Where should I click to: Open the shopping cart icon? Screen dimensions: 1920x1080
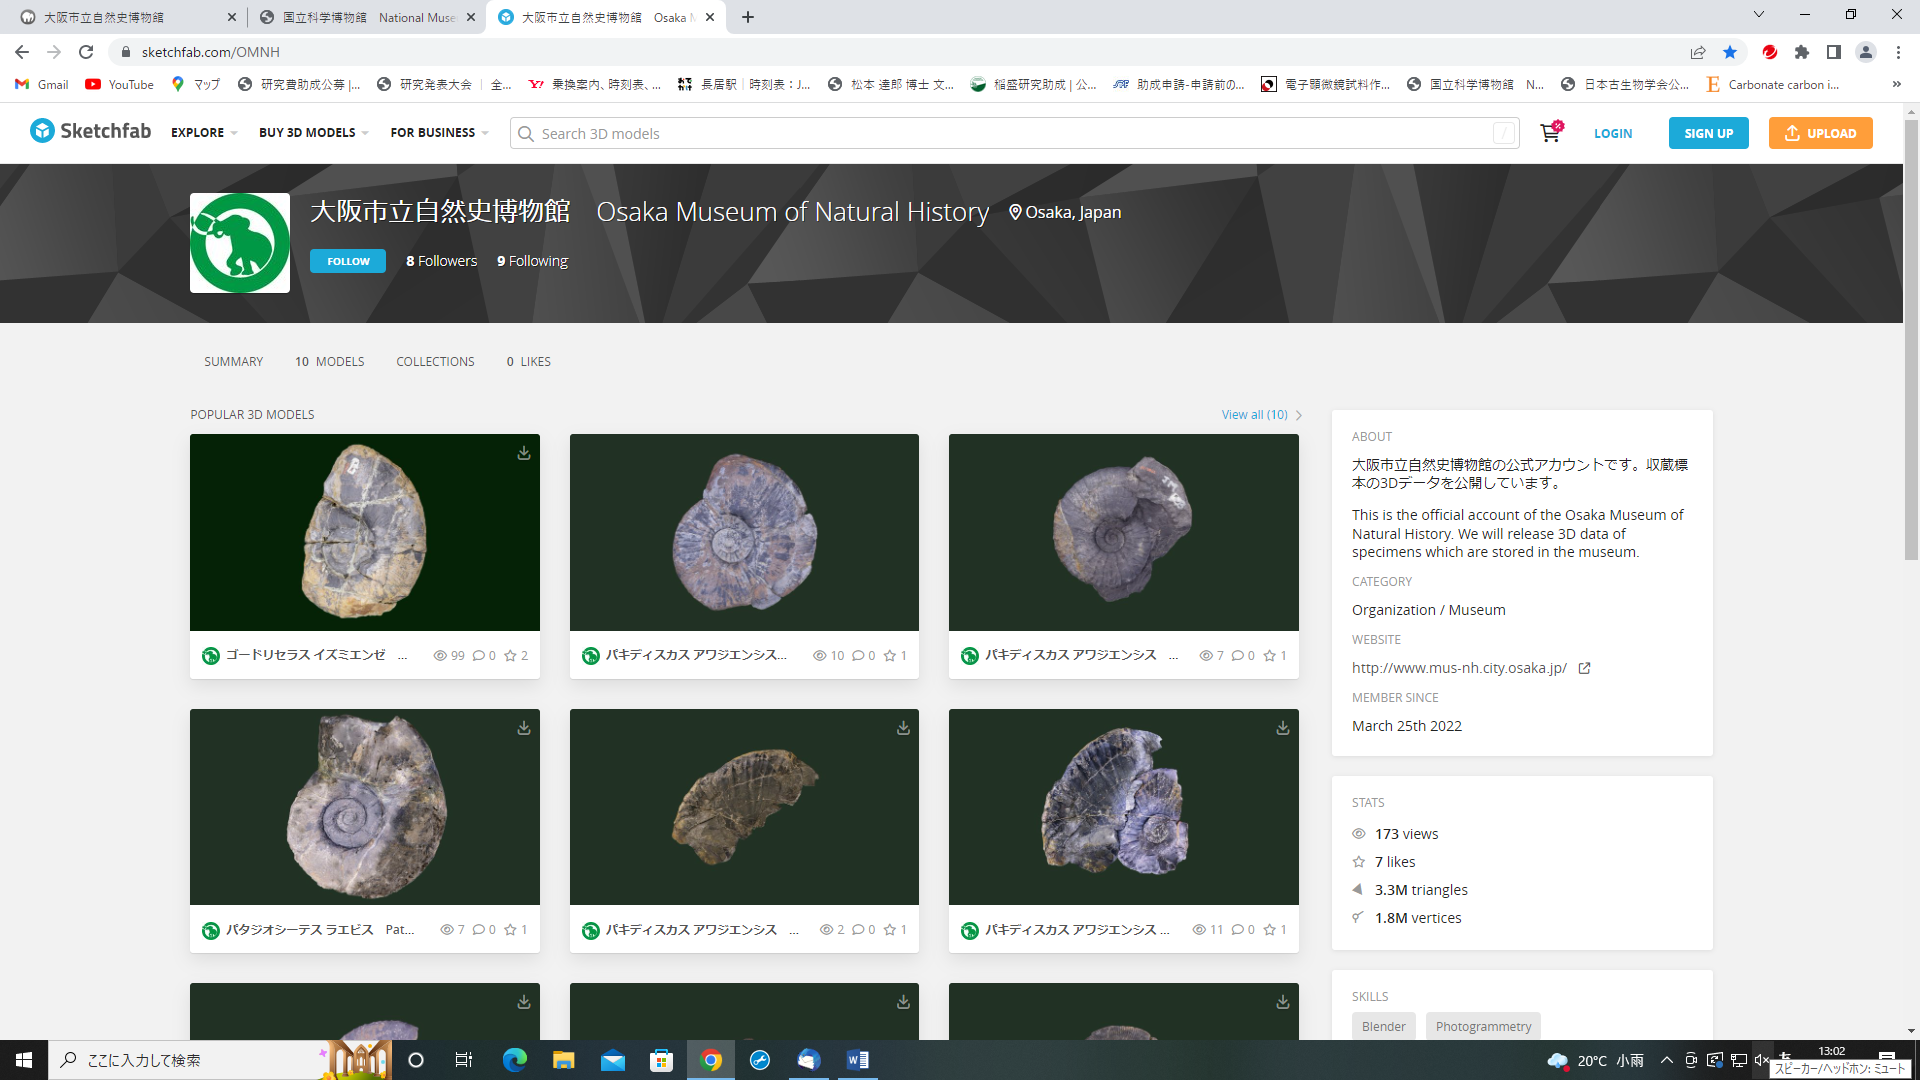pos(1550,133)
